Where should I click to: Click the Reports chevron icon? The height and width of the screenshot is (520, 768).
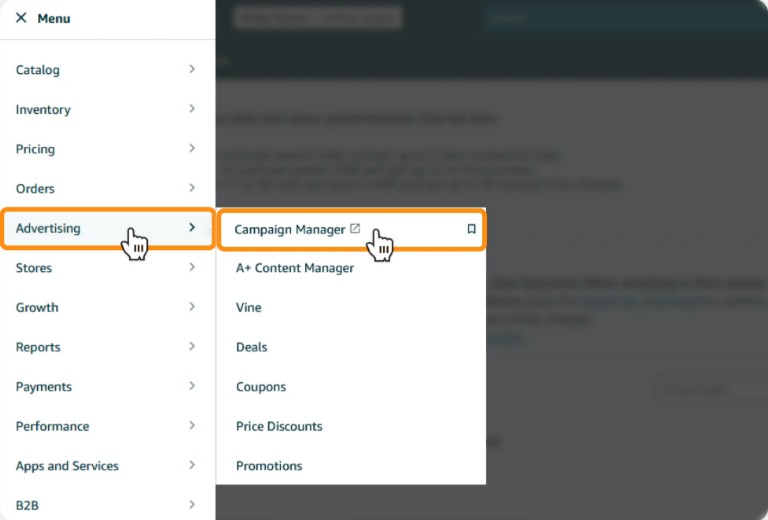tap(192, 346)
